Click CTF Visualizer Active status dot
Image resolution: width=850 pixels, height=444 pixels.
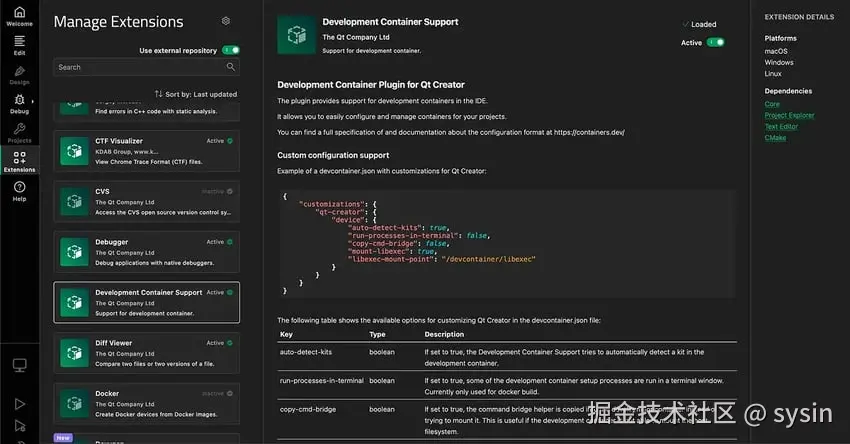click(230, 141)
